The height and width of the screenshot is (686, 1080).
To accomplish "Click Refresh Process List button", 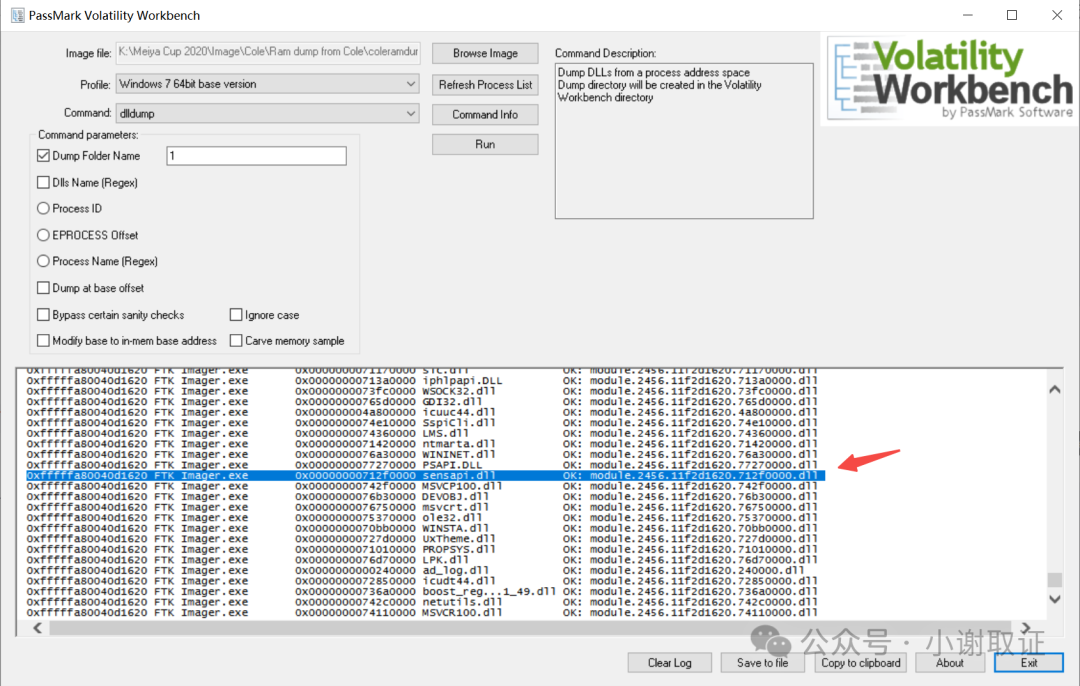I will click(485, 85).
